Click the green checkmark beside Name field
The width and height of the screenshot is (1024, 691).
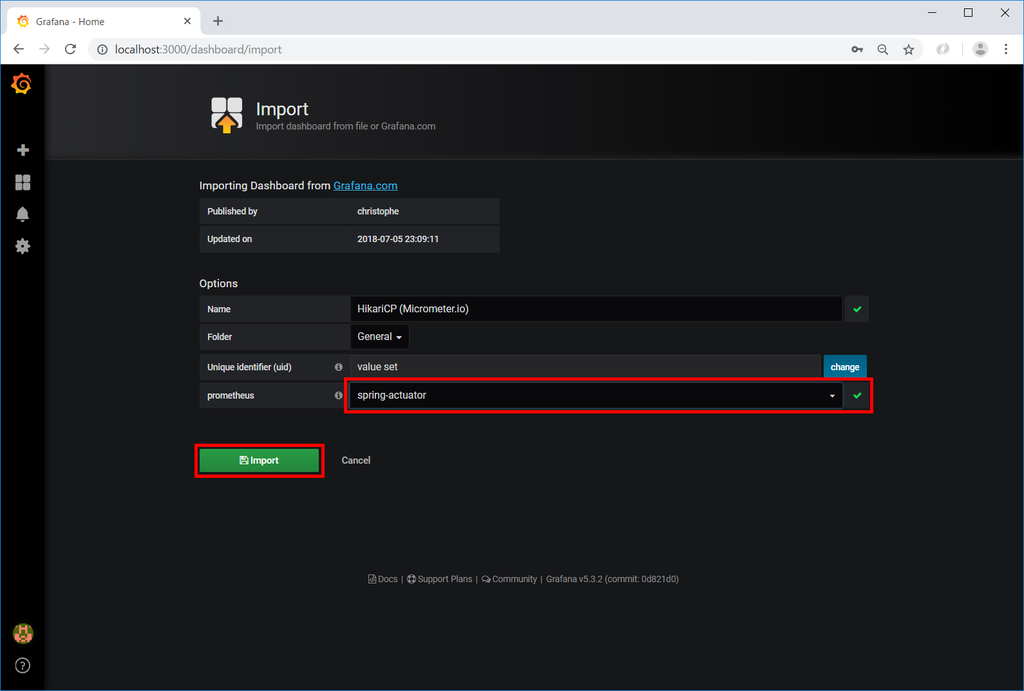857,309
